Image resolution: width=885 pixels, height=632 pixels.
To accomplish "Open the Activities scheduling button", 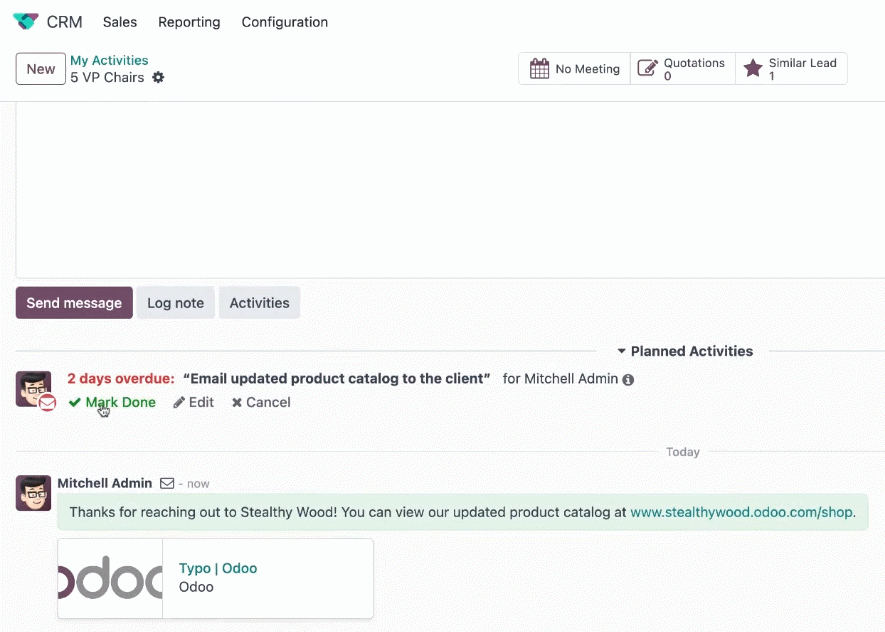I will tap(259, 303).
